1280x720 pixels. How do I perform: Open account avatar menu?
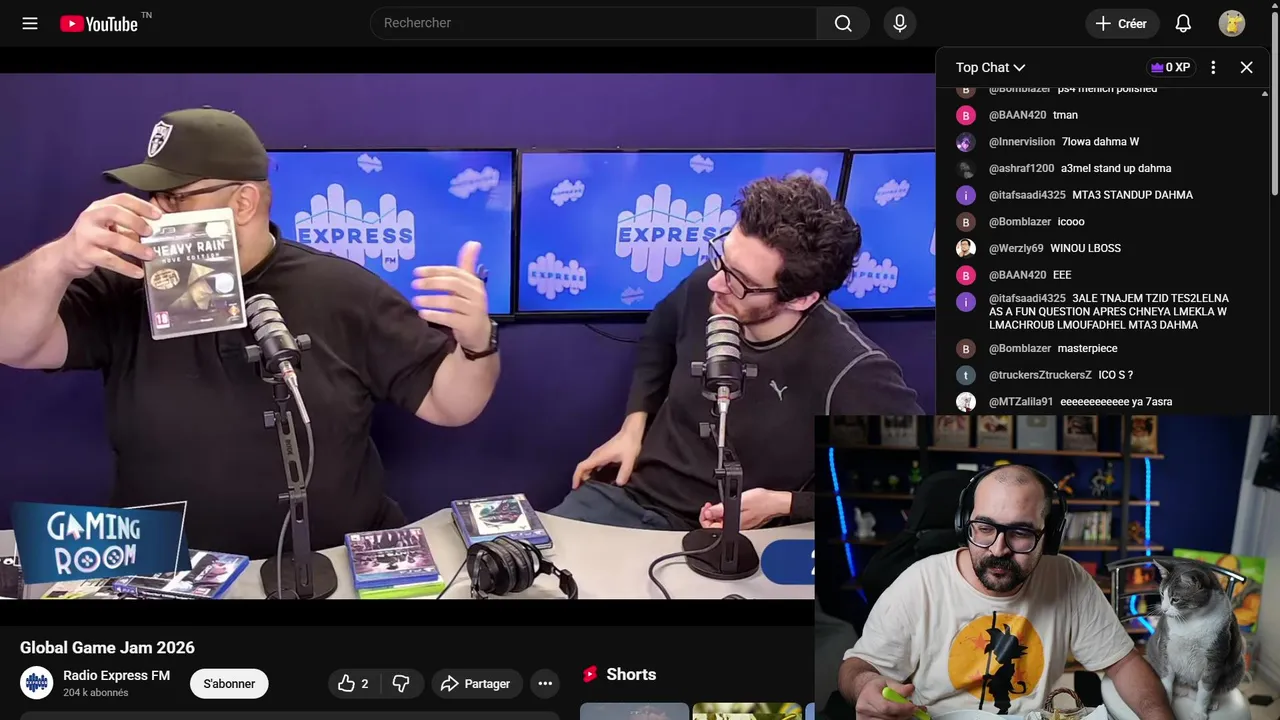click(1232, 23)
